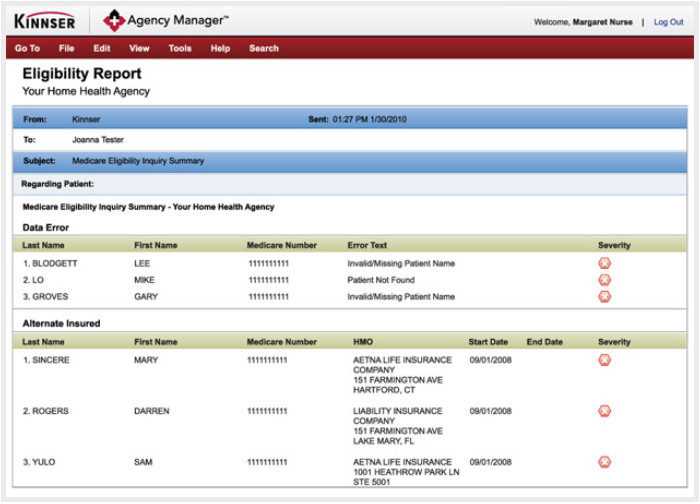Click the Regarding Patient label
Viewport: 700px width, 504px height.
pos(58,184)
